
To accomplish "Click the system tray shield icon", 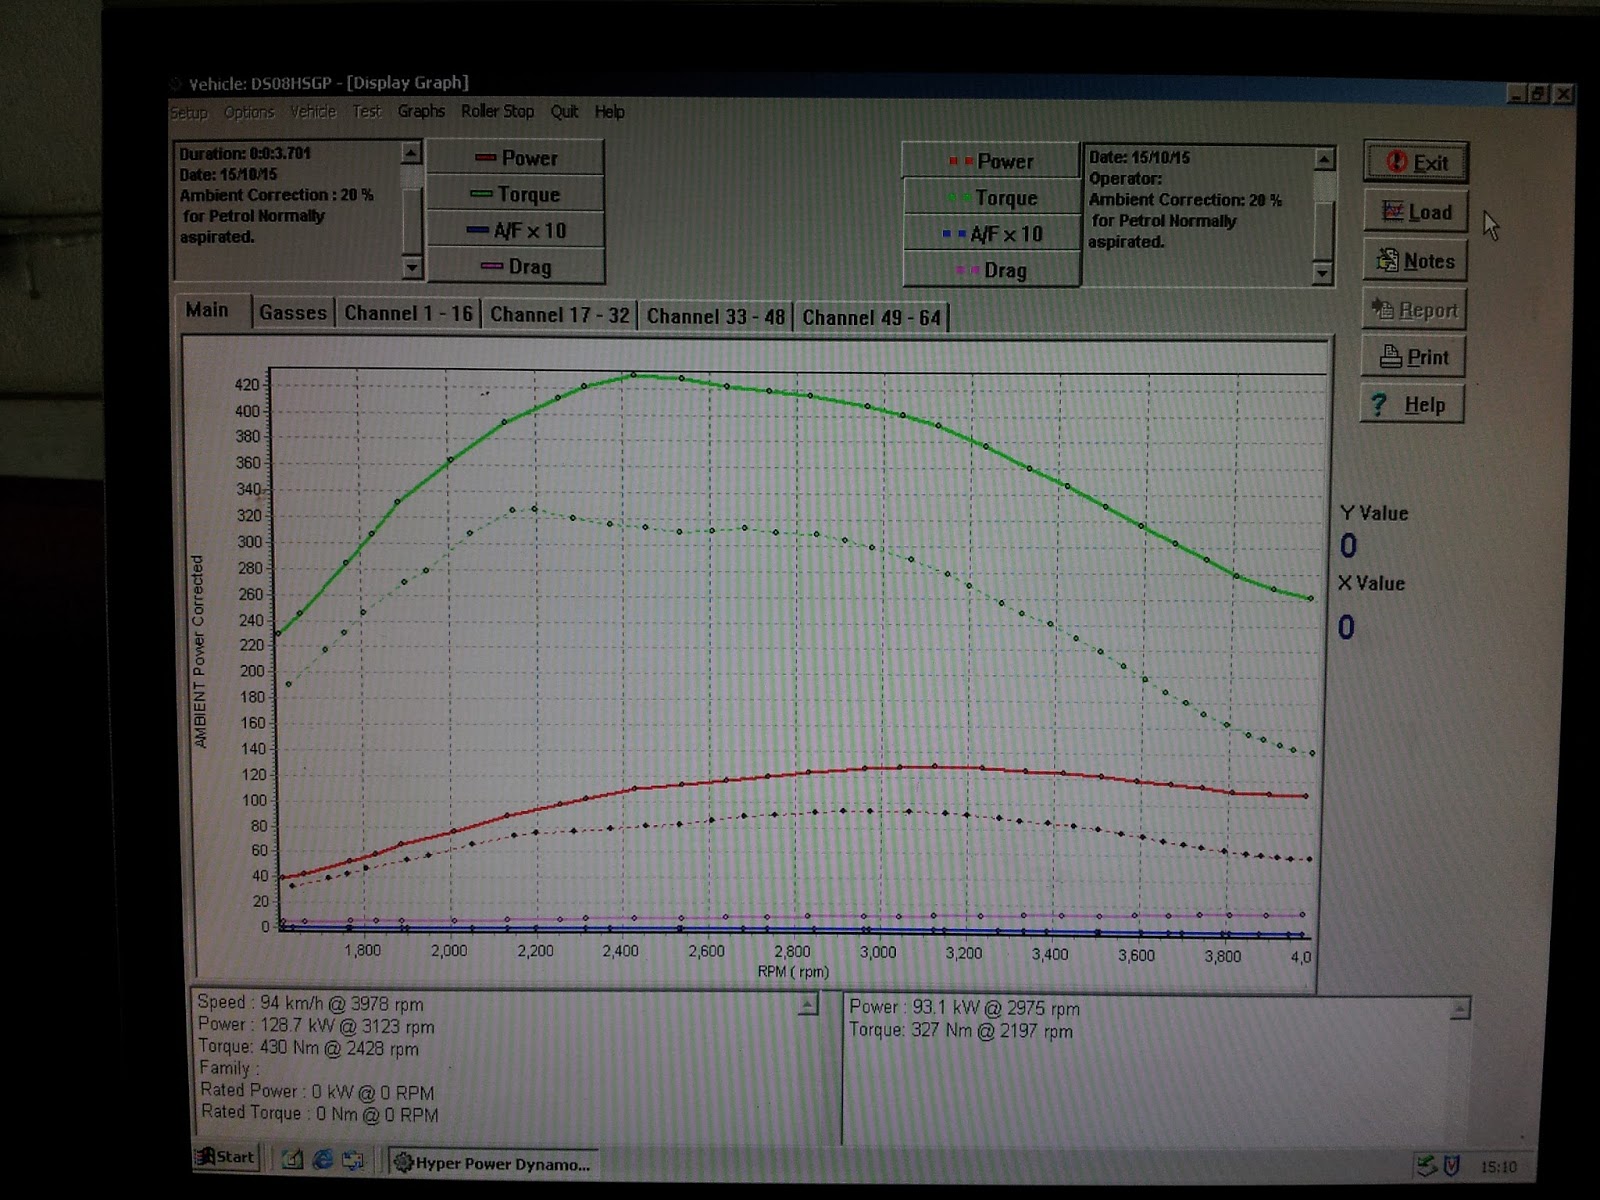I will (1452, 1166).
